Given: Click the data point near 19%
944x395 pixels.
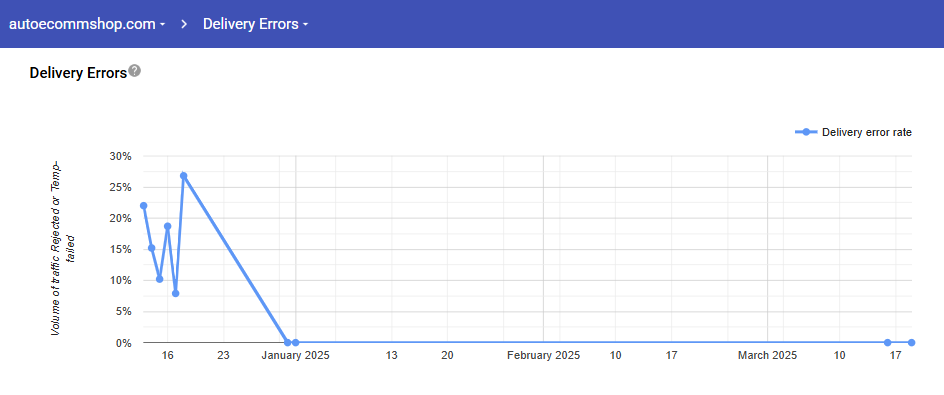Looking at the screenshot, I should coord(167,226).
